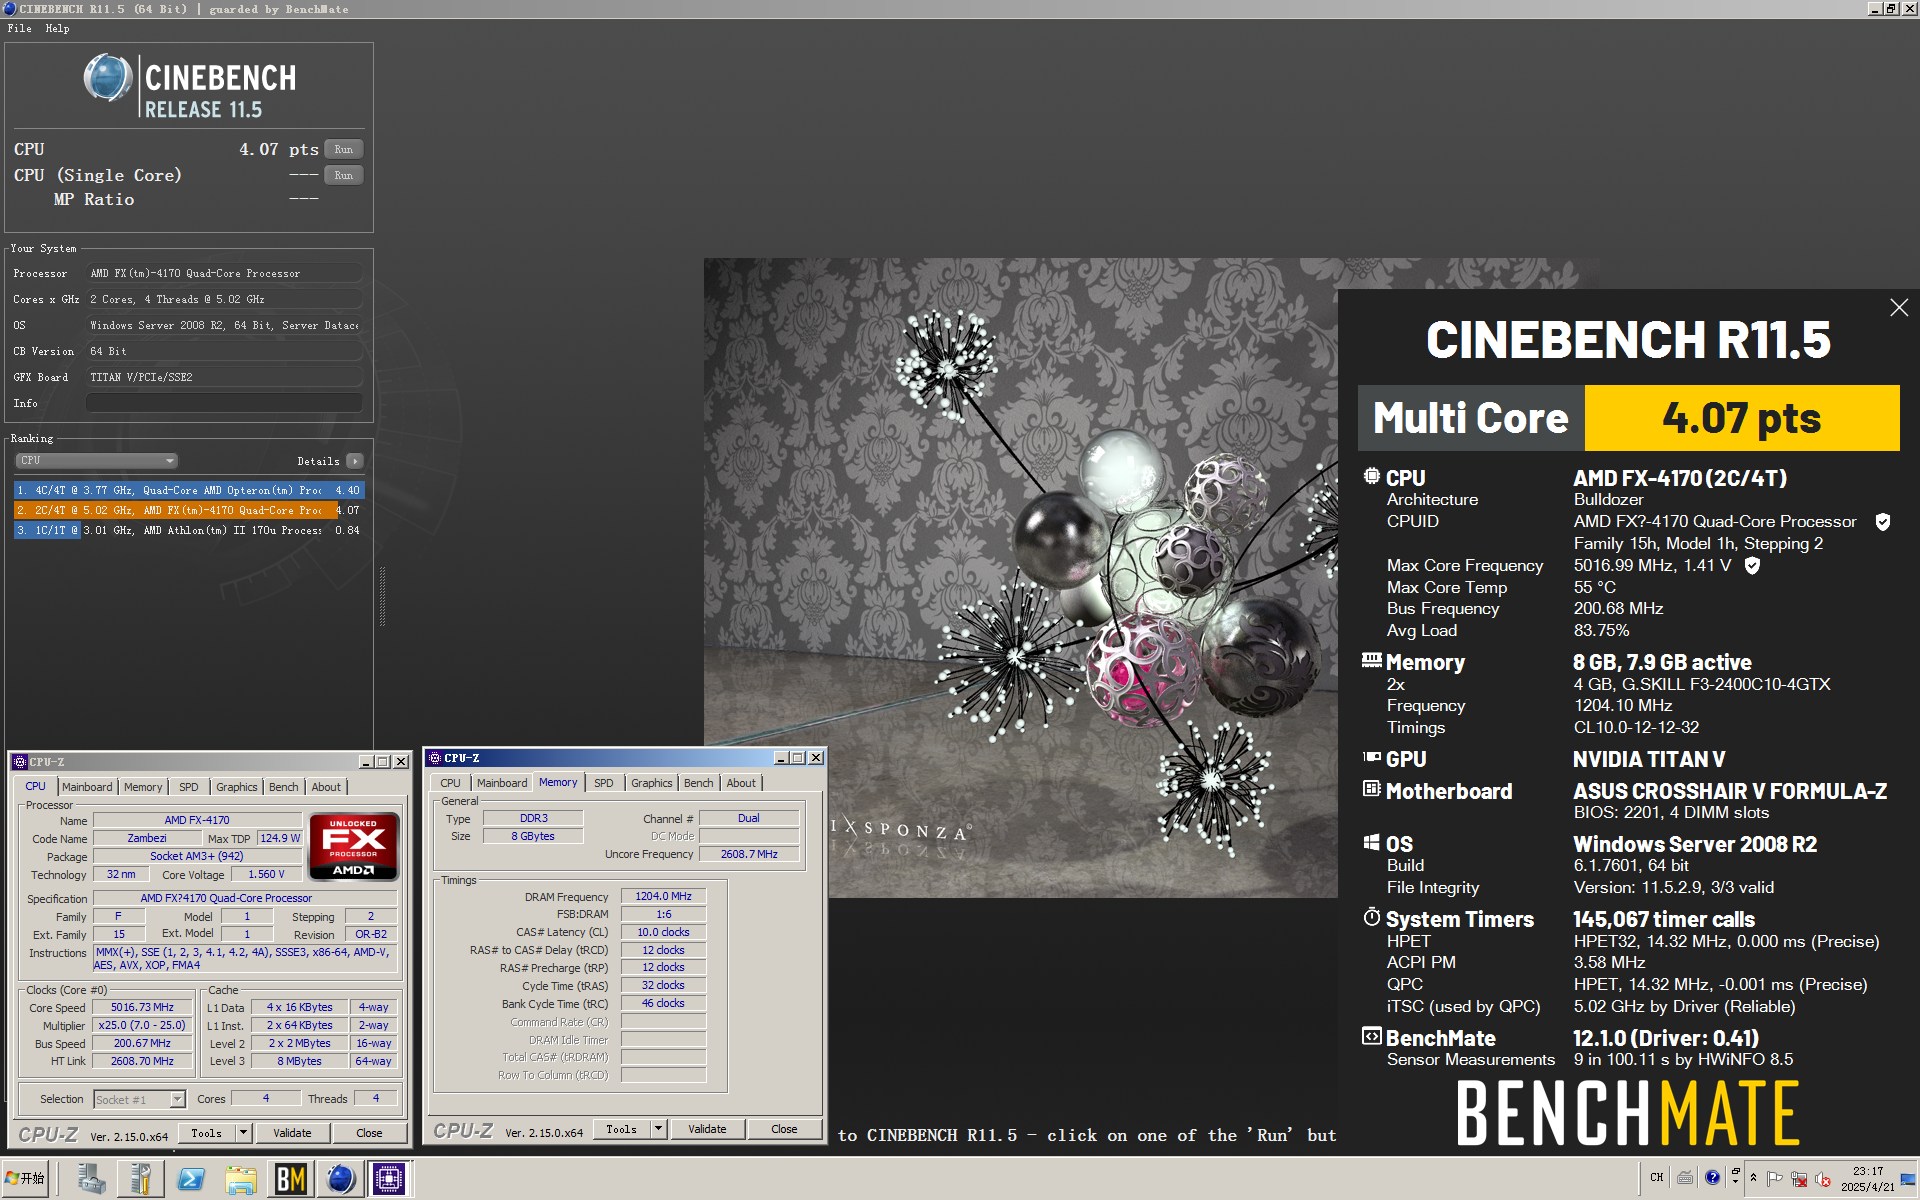Click the disconnected network tray icon
The image size is (1920, 1200).
[x=1799, y=1178]
